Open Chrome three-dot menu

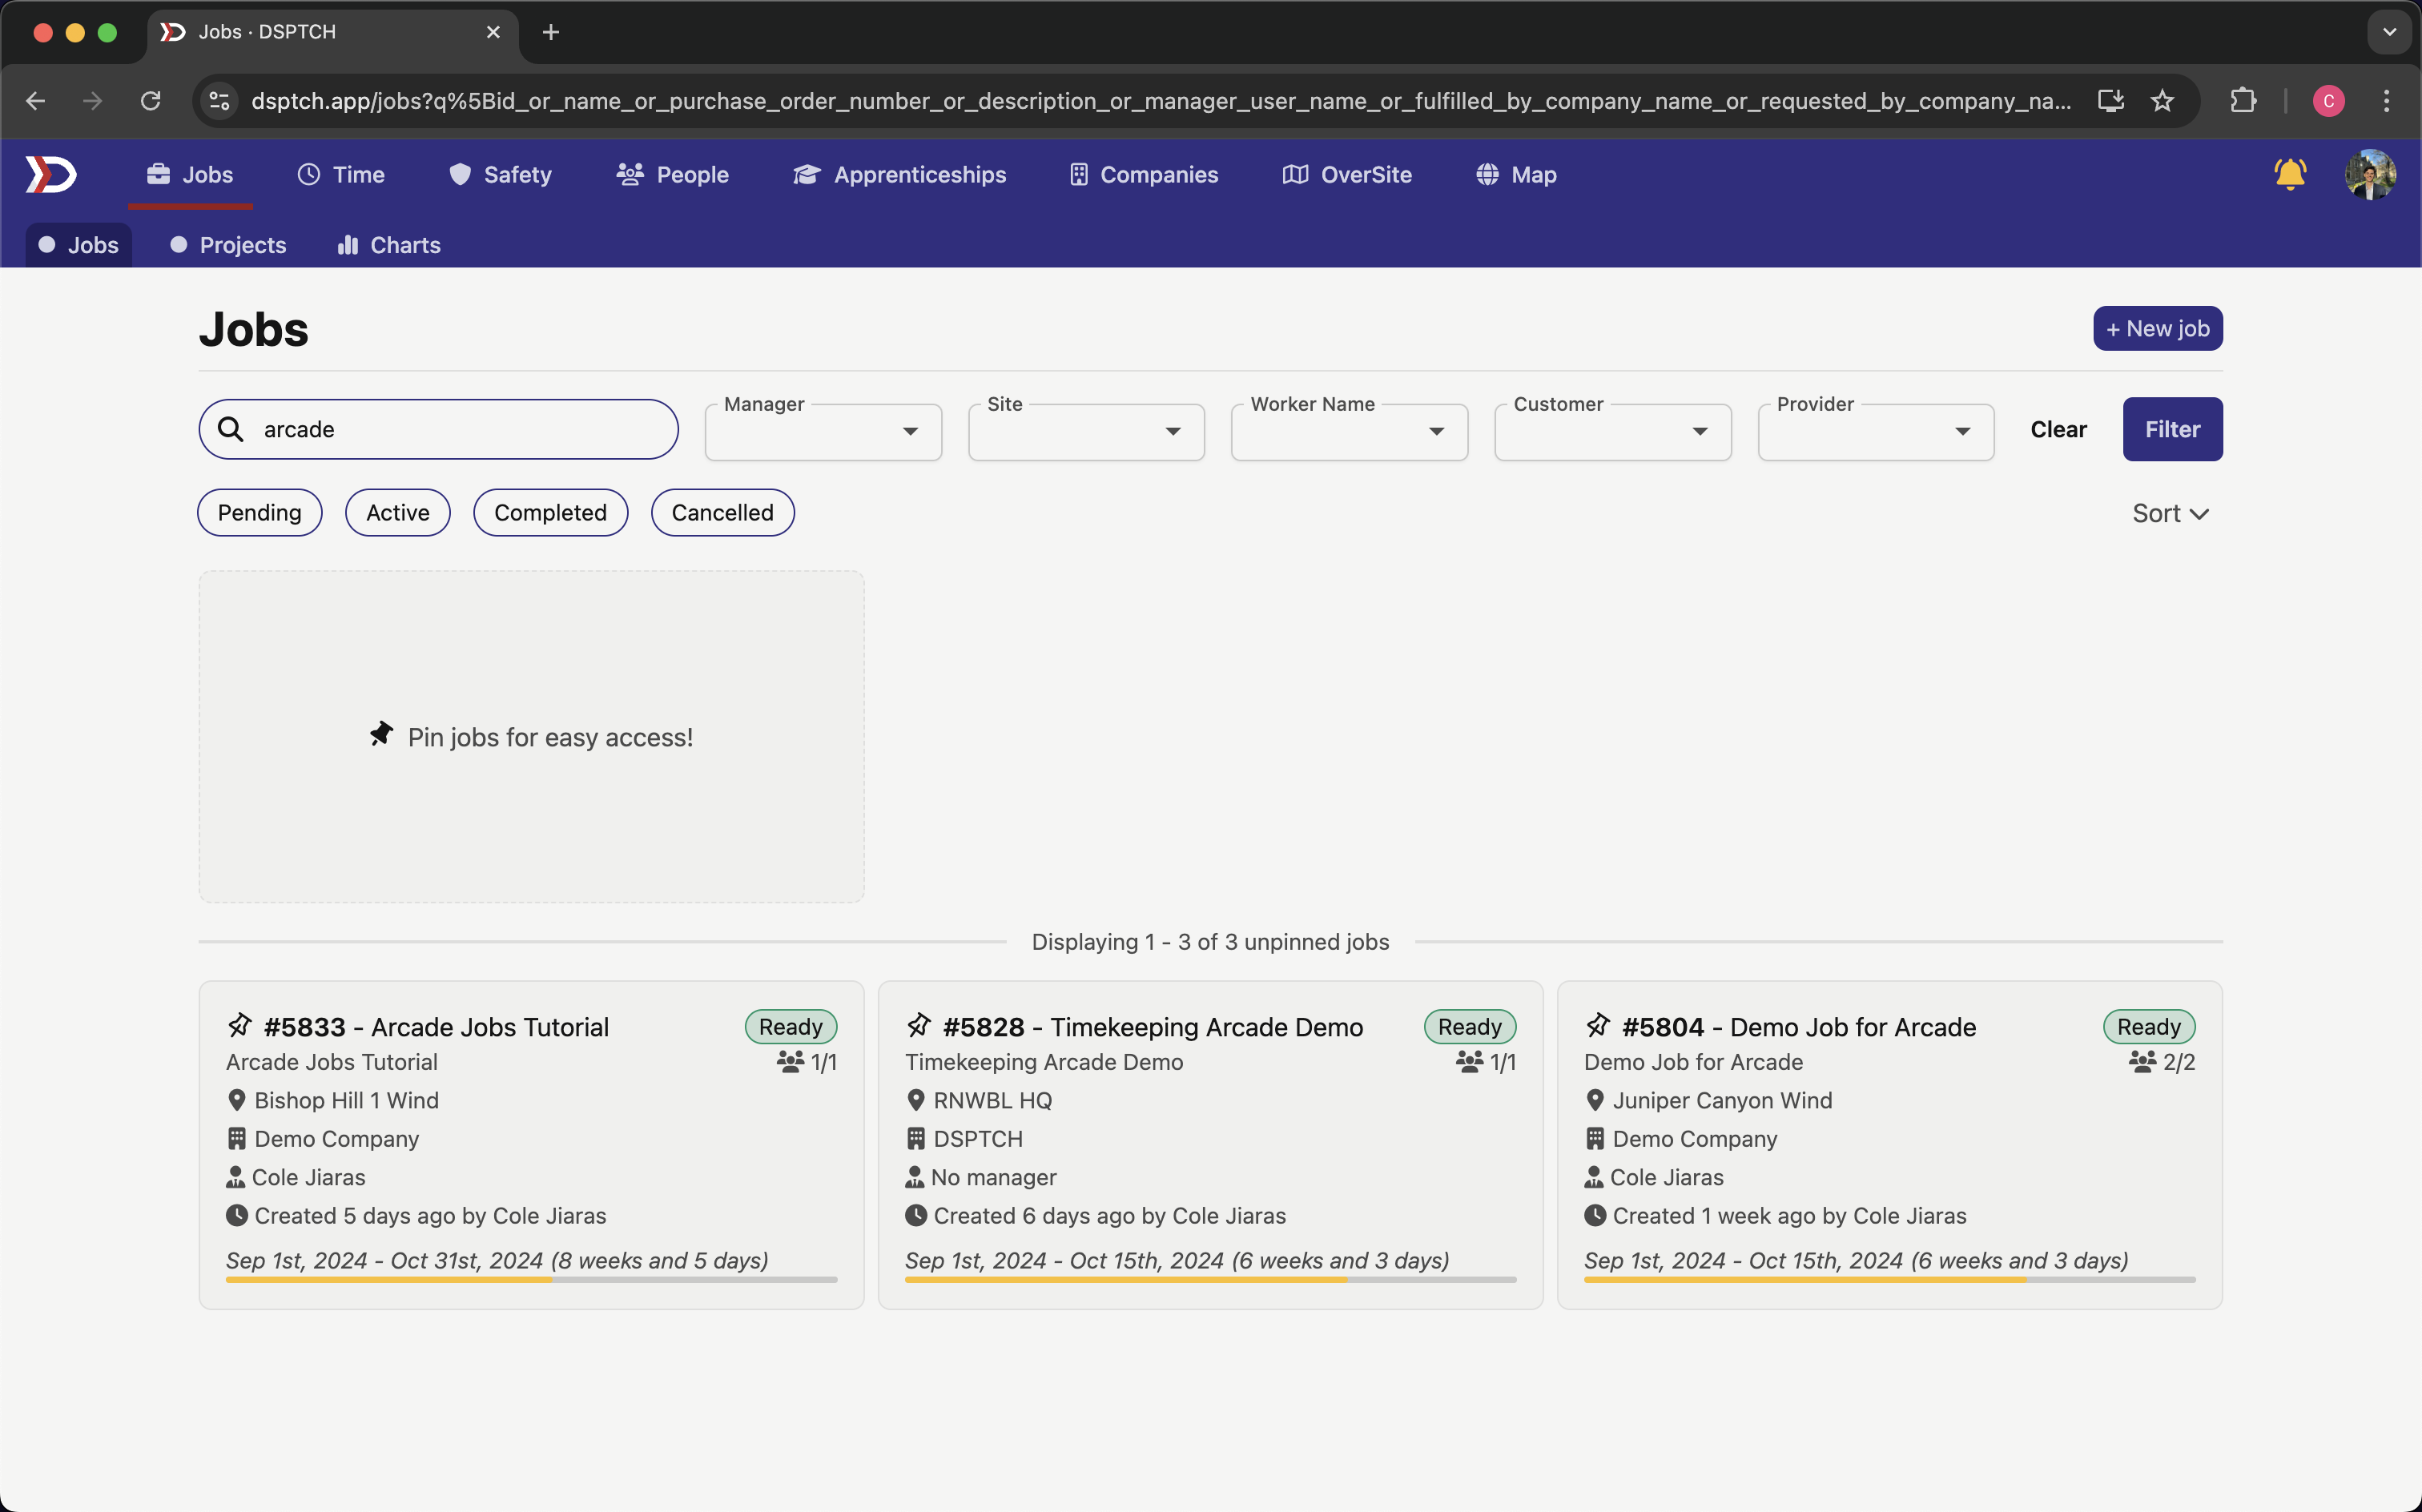click(2386, 101)
